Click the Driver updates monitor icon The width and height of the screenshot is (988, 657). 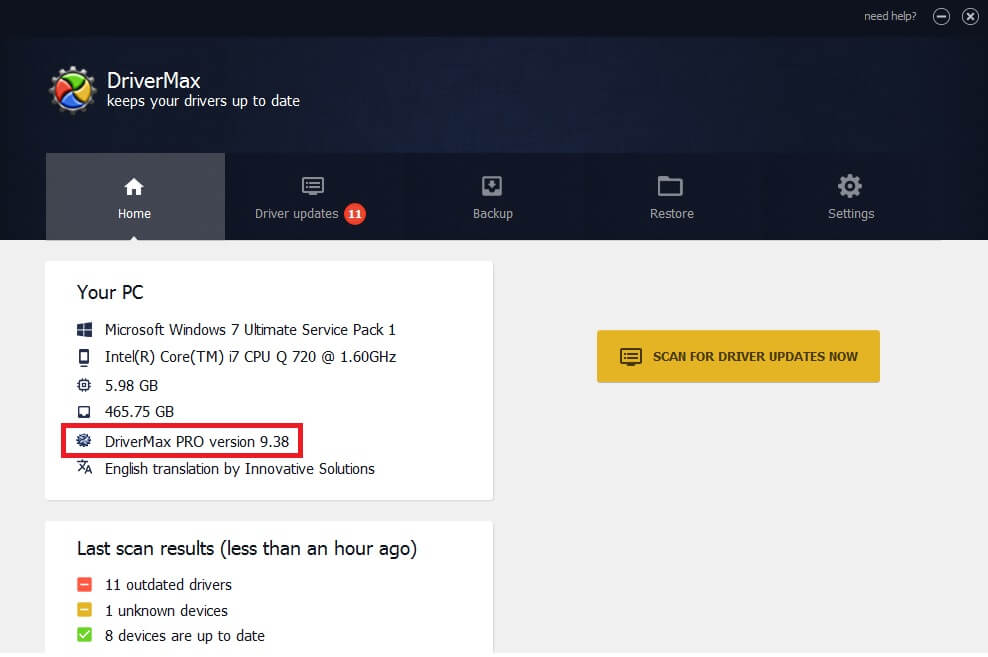tap(313, 186)
